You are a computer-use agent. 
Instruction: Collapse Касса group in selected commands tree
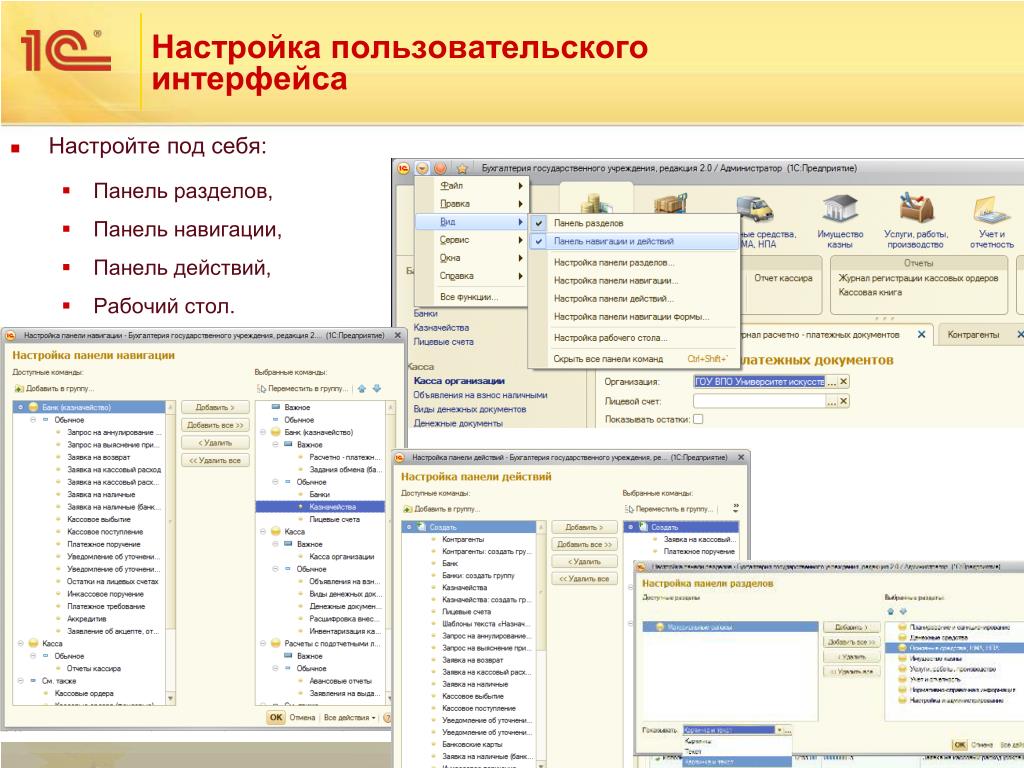263,532
